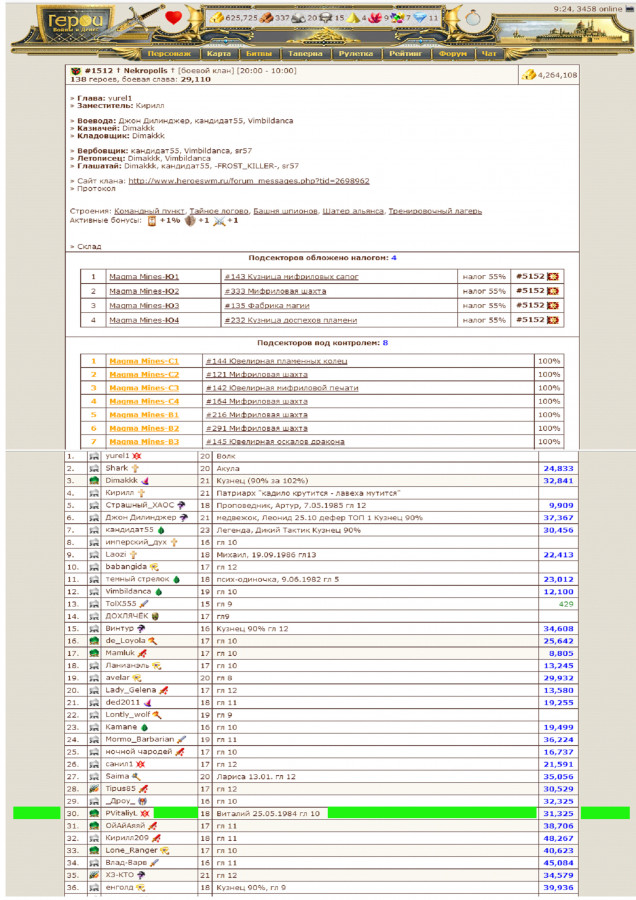Click the status icon in ХЗ-КТО row
The image size is (636, 900).
(94, 875)
